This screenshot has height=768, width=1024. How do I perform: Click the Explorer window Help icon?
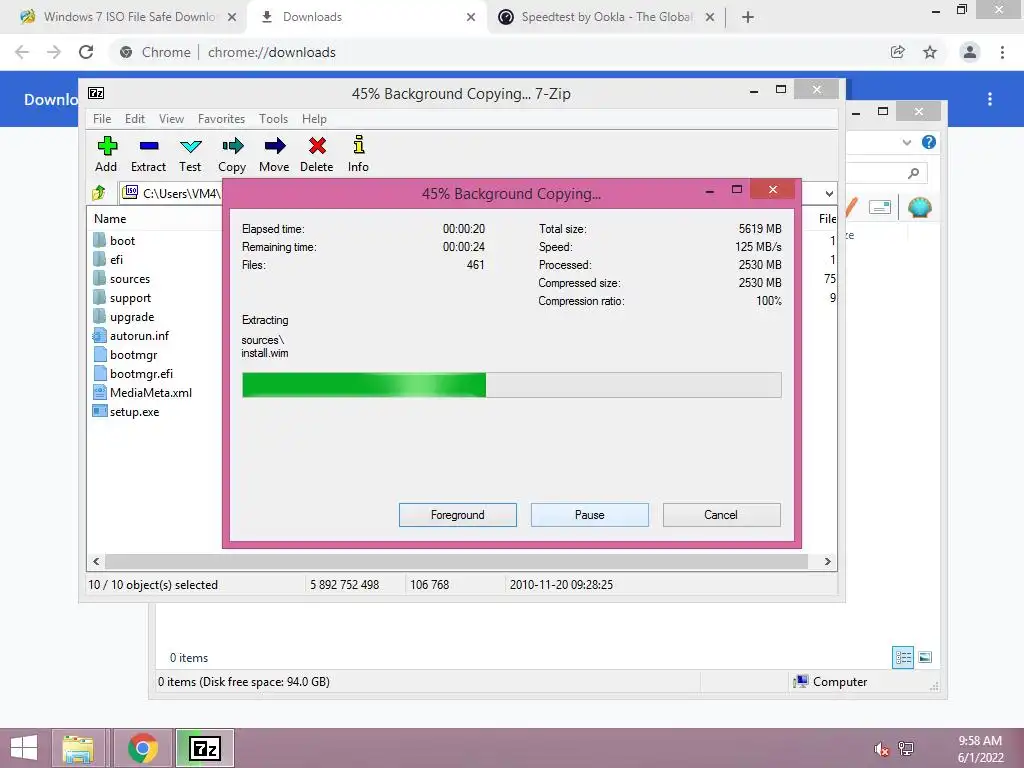click(929, 142)
